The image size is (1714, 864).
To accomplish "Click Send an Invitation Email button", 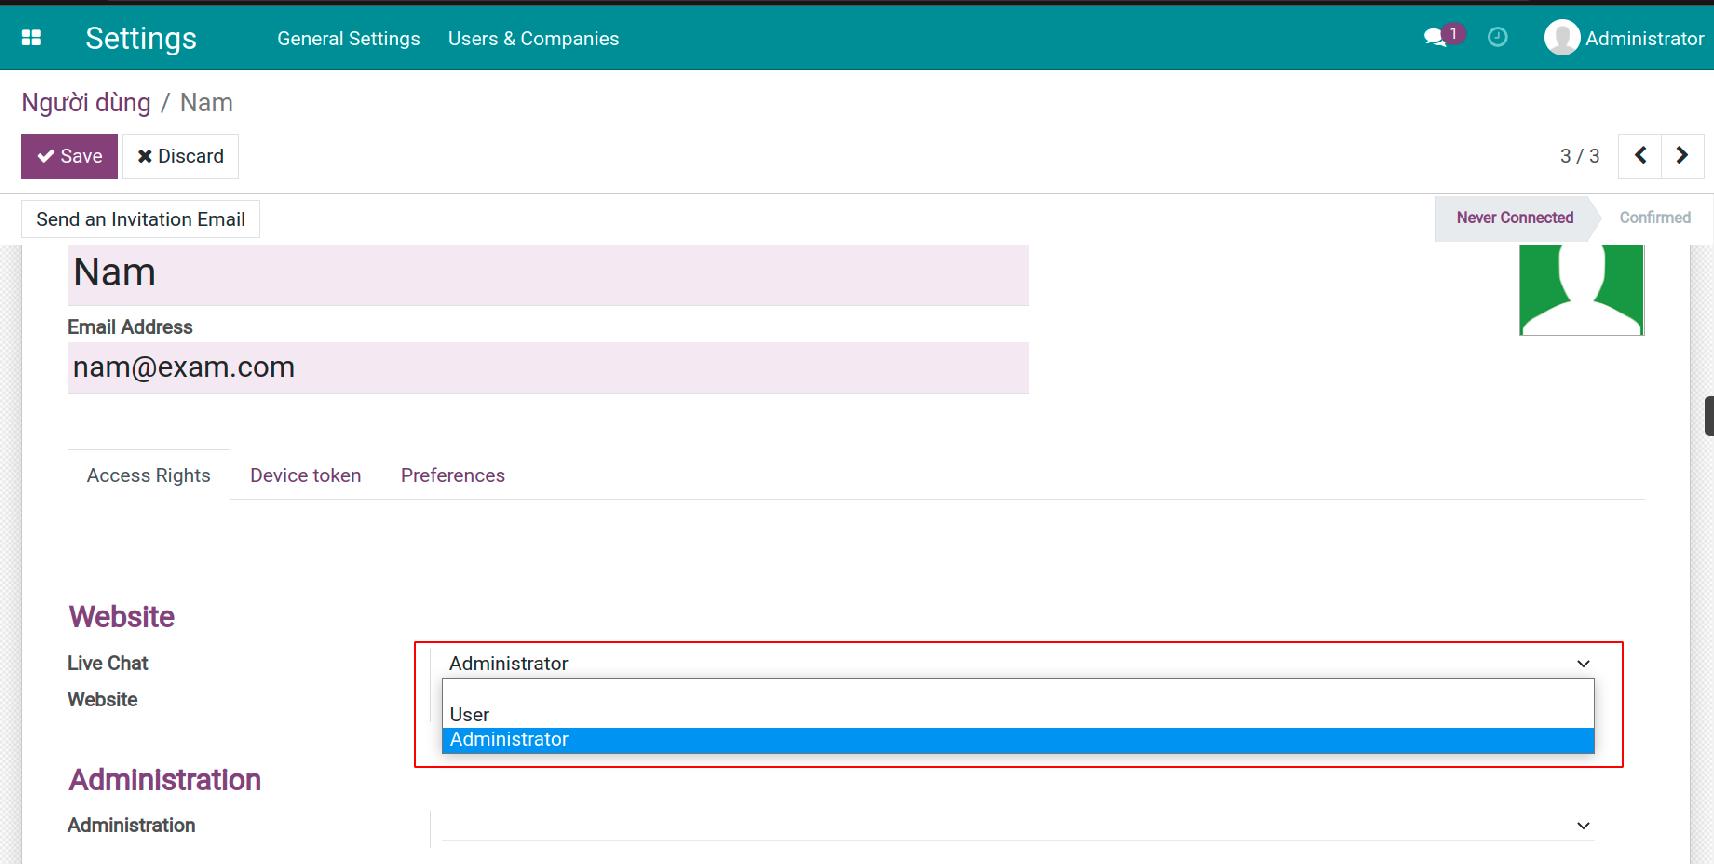I will pos(141,219).
